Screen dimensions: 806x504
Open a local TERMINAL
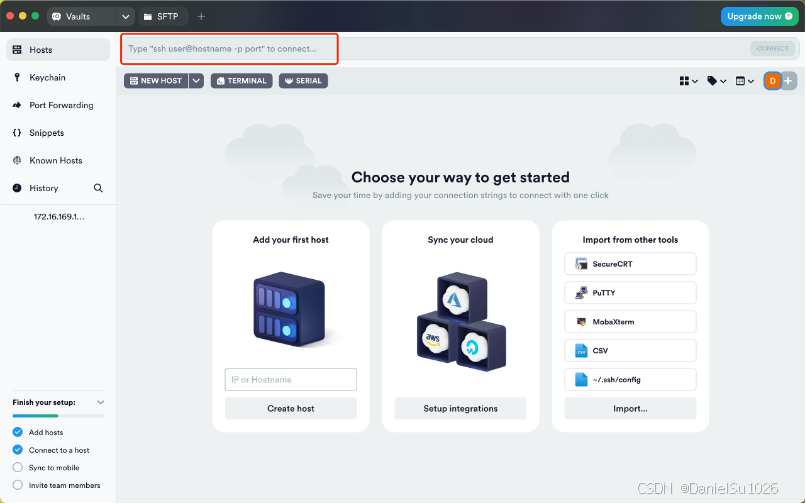click(x=242, y=81)
